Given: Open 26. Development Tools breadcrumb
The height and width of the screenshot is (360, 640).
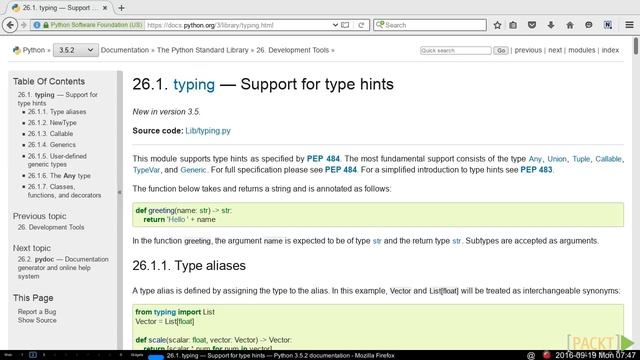Looking at the screenshot, I should pyautogui.click(x=293, y=50).
